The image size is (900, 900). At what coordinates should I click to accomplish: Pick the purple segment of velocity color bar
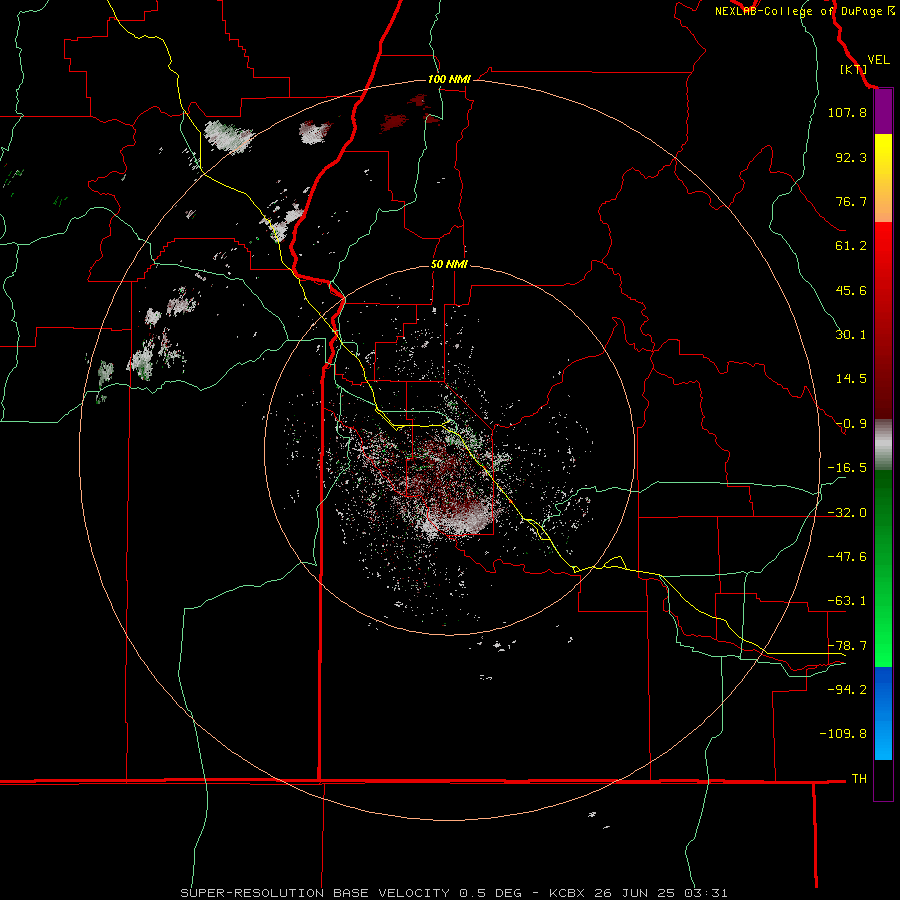(x=883, y=112)
